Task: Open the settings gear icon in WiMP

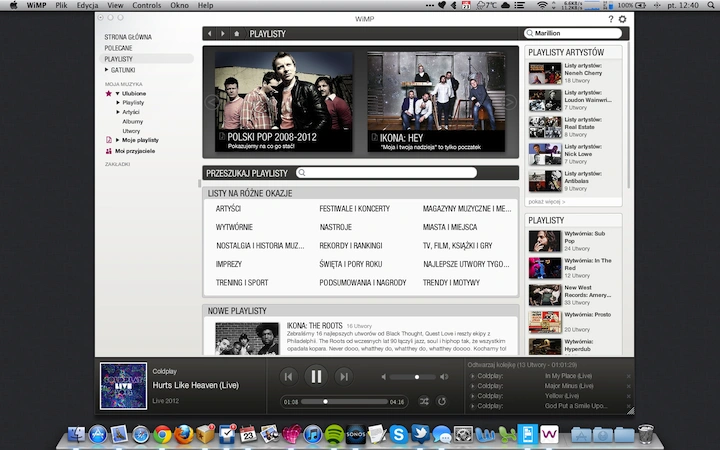Action: click(x=623, y=19)
